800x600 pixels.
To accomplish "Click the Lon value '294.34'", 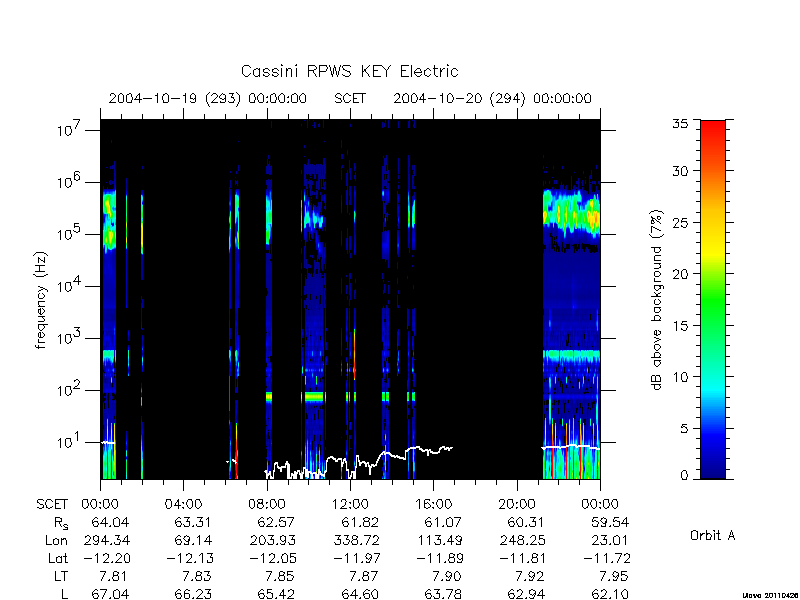I will click(x=107, y=540).
